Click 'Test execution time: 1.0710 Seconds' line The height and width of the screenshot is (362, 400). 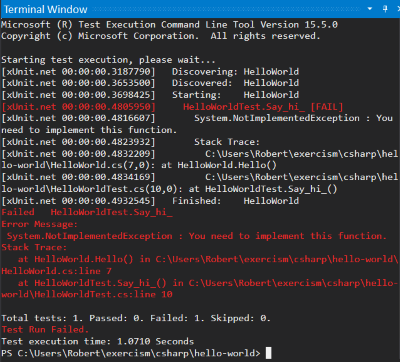pos(97,341)
